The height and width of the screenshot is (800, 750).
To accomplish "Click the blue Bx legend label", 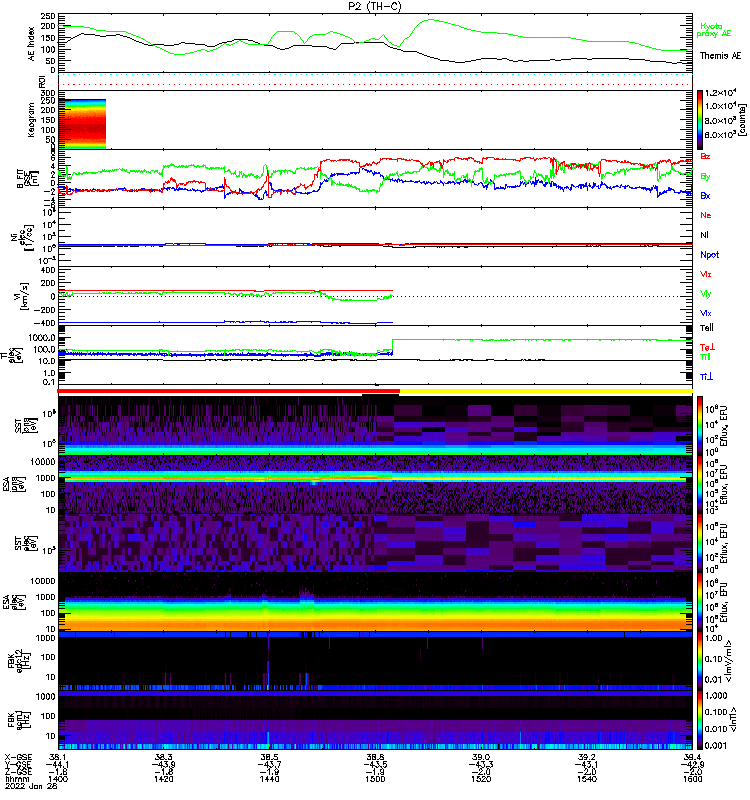I will pos(706,195).
